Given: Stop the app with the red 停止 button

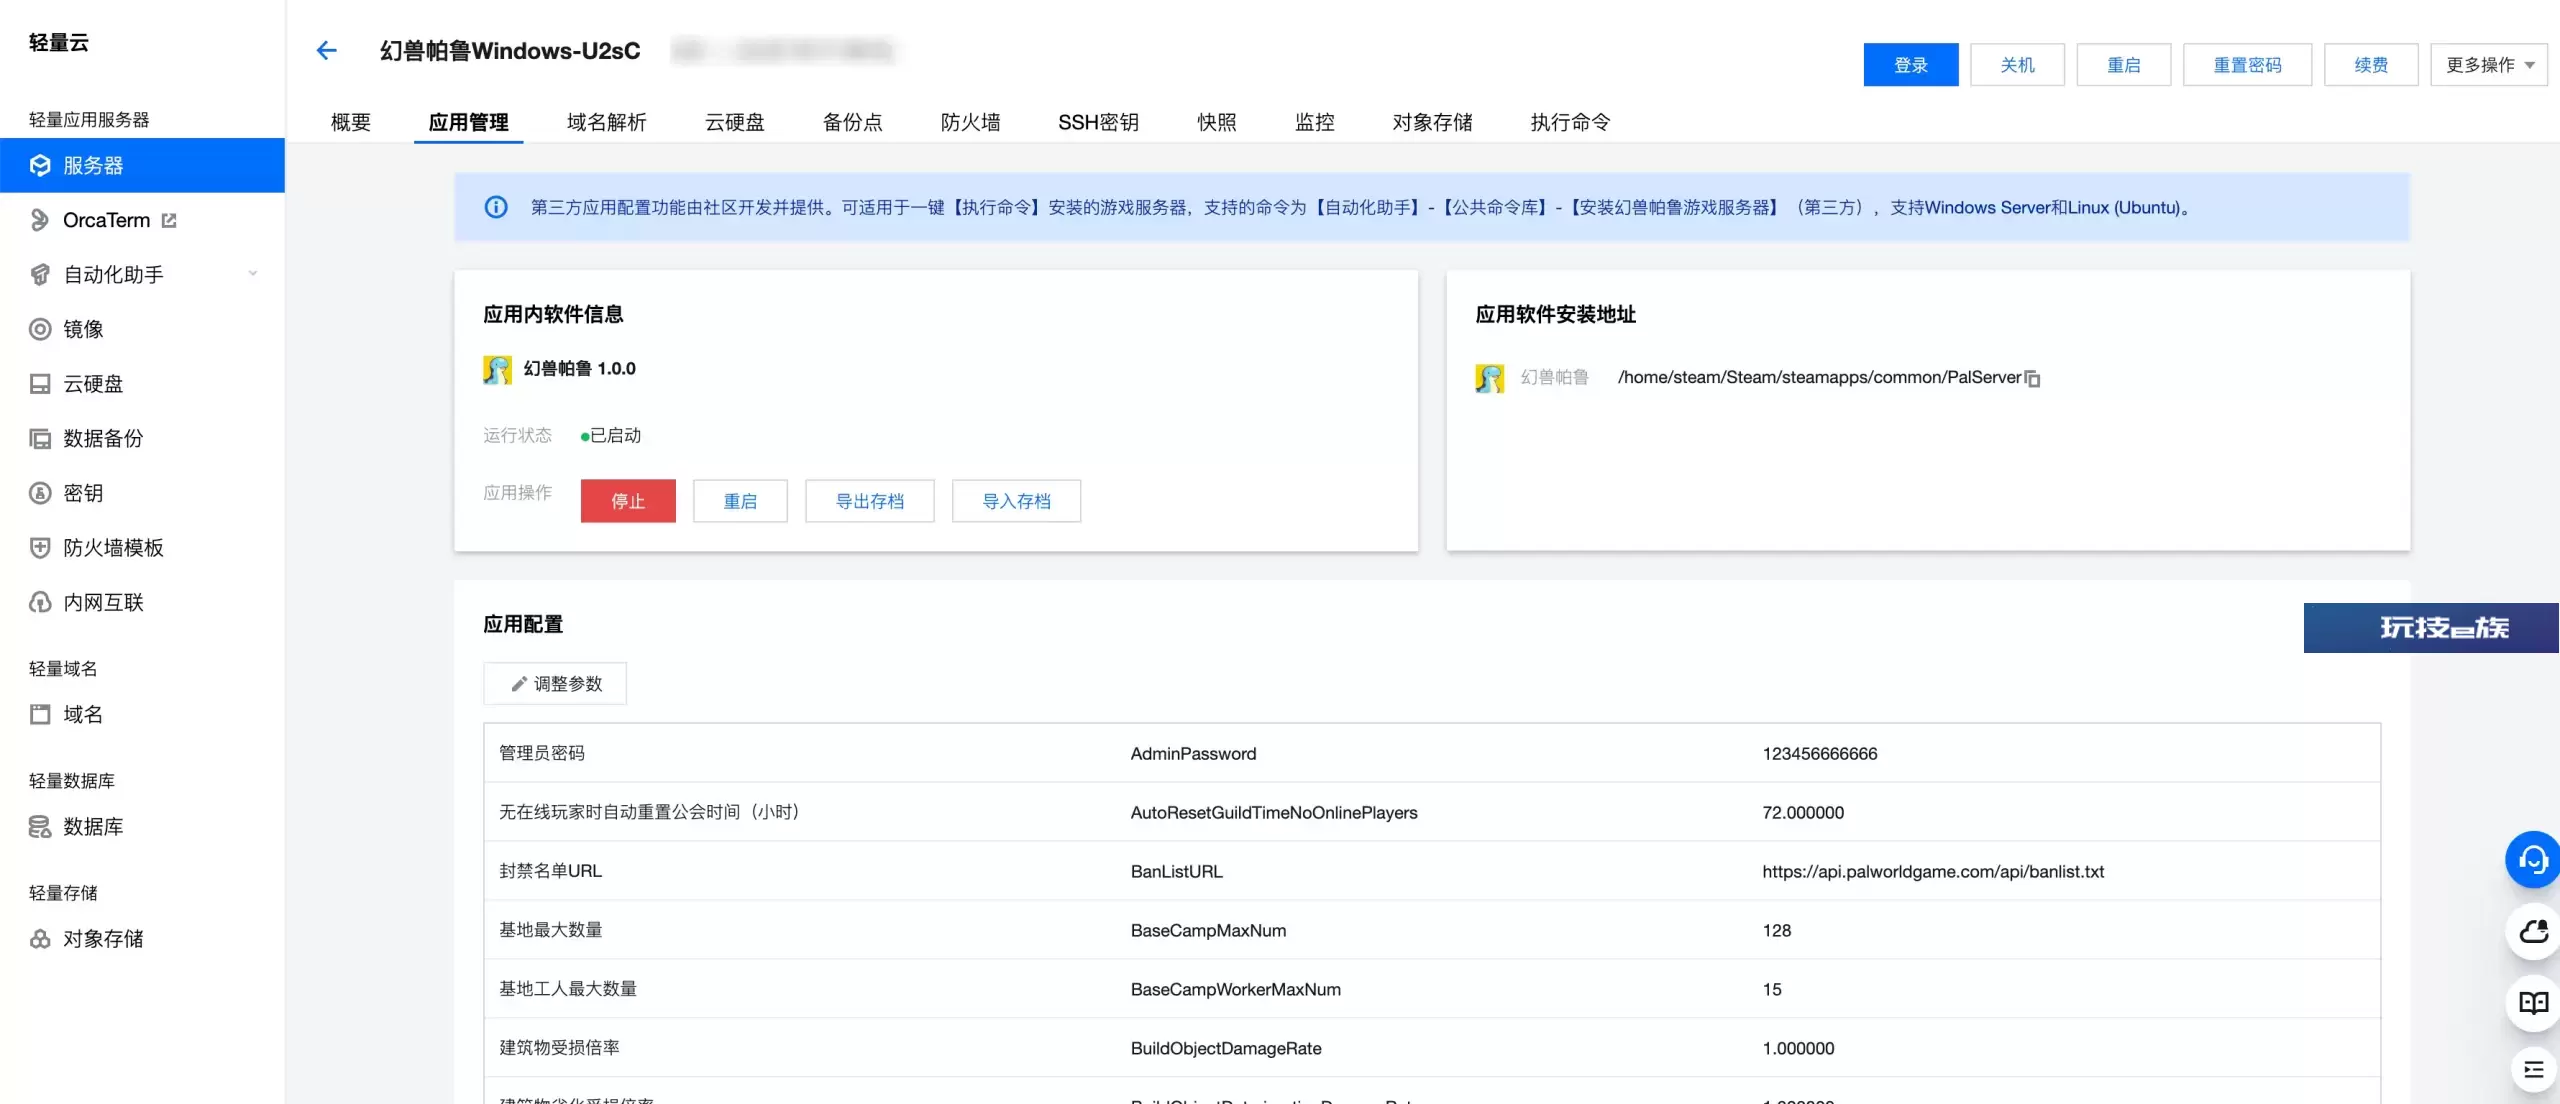Looking at the screenshot, I should (628, 501).
